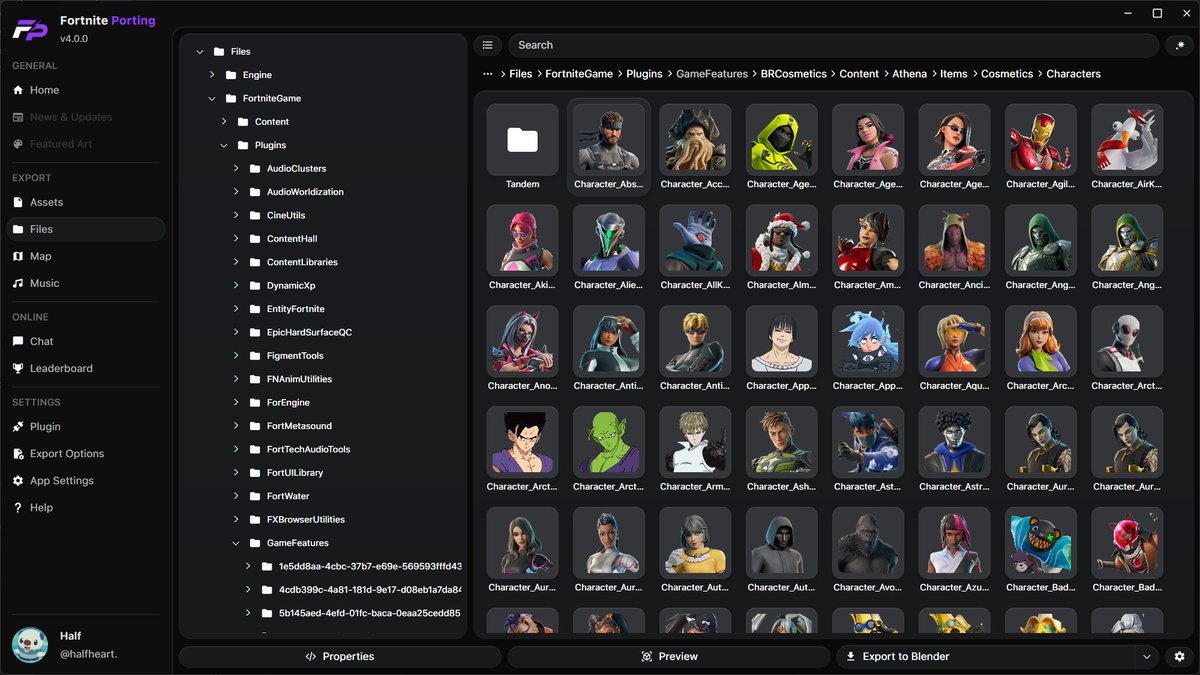Expand the Engine folder in tree
Screen dimensions: 1200x675
212,75
